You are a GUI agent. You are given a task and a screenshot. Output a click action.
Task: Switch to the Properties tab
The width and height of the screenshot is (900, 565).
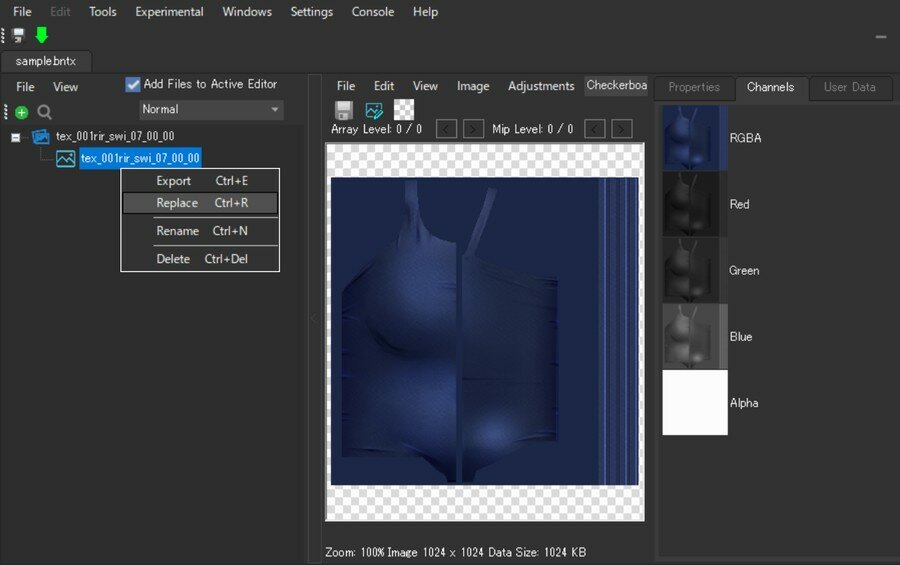tap(694, 87)
